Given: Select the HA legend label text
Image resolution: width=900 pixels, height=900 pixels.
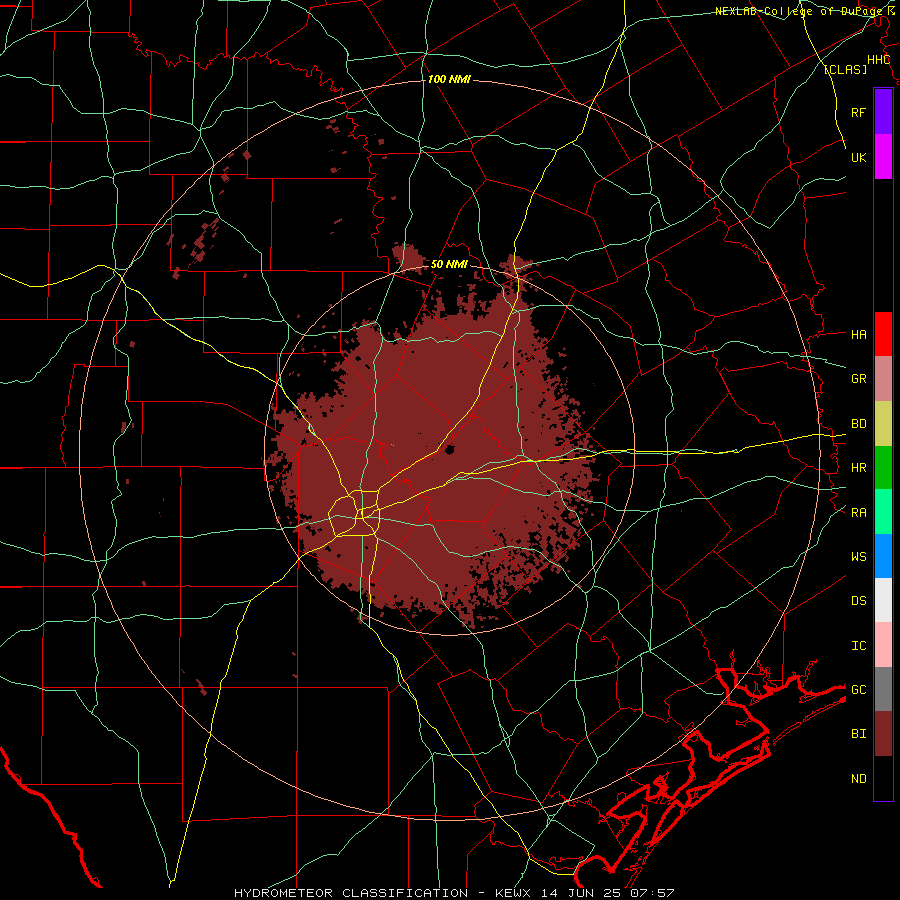Looking at the screenshot, I should click(858, 335).
